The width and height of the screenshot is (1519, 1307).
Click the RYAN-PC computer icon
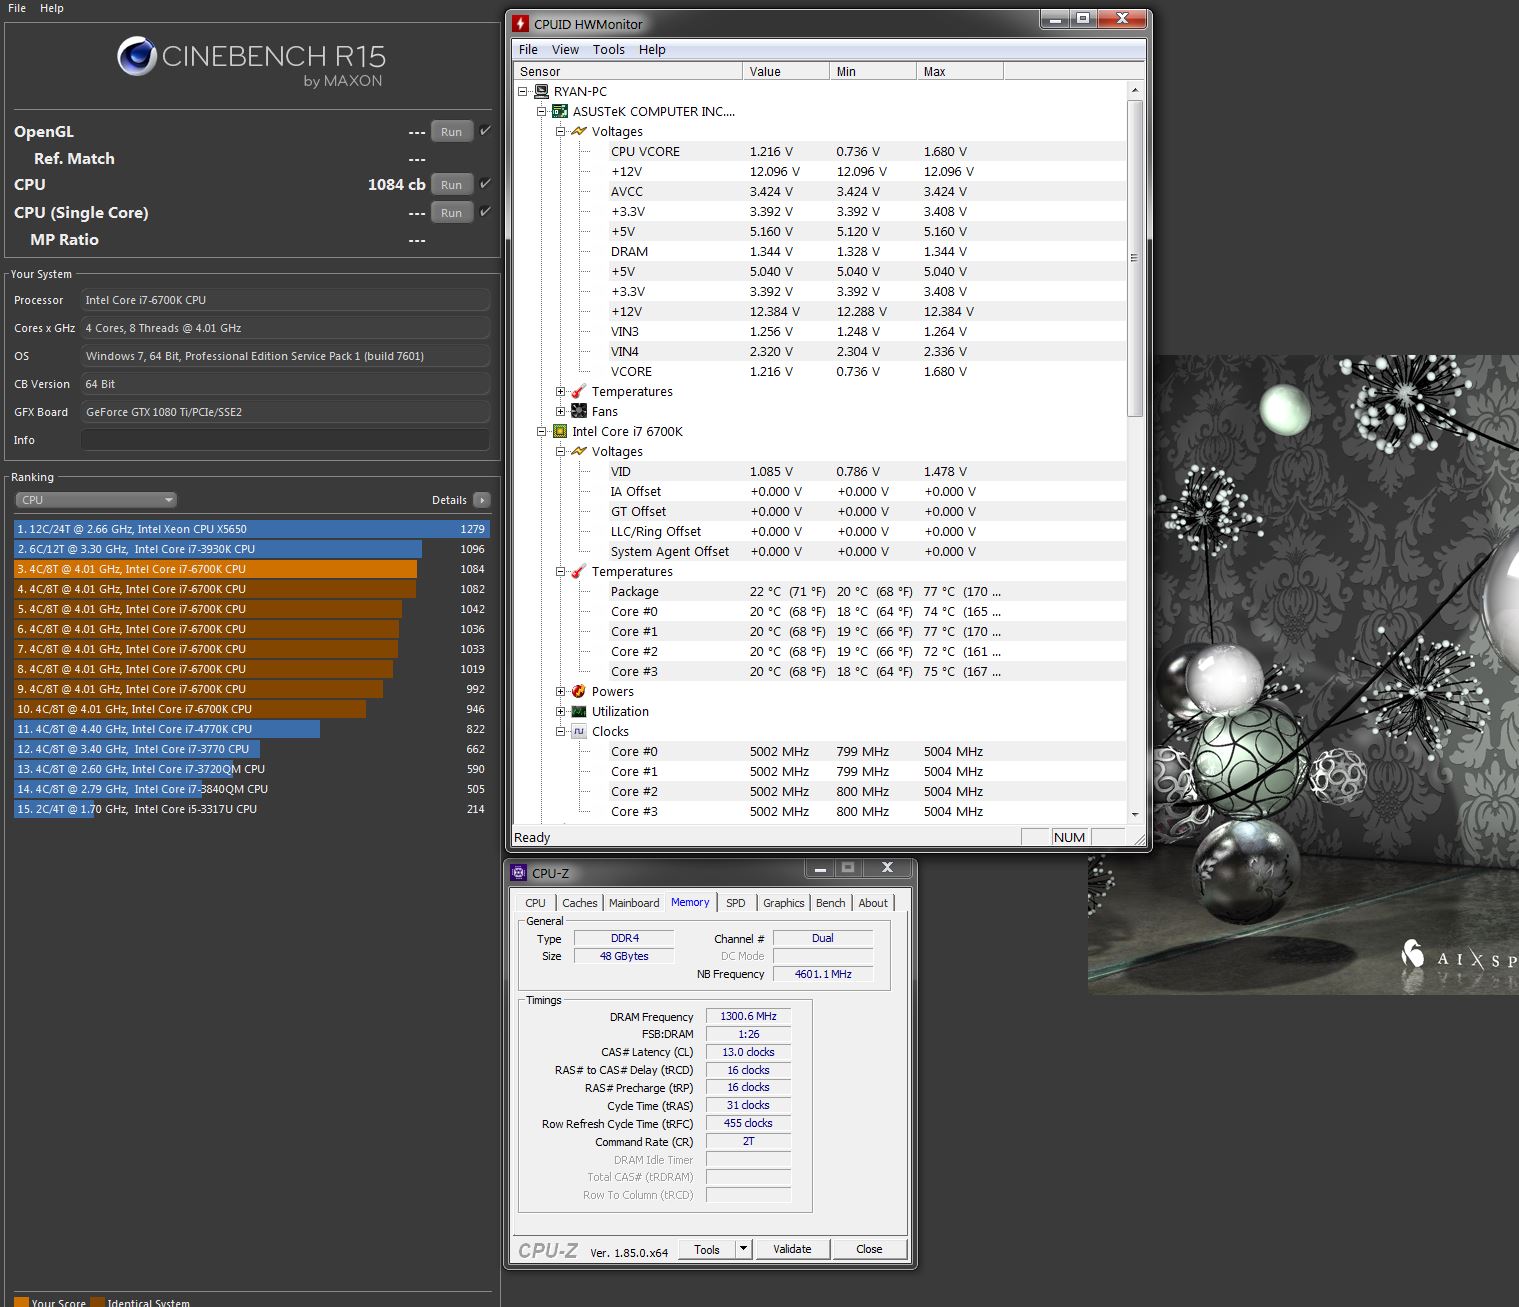[541, 91]
